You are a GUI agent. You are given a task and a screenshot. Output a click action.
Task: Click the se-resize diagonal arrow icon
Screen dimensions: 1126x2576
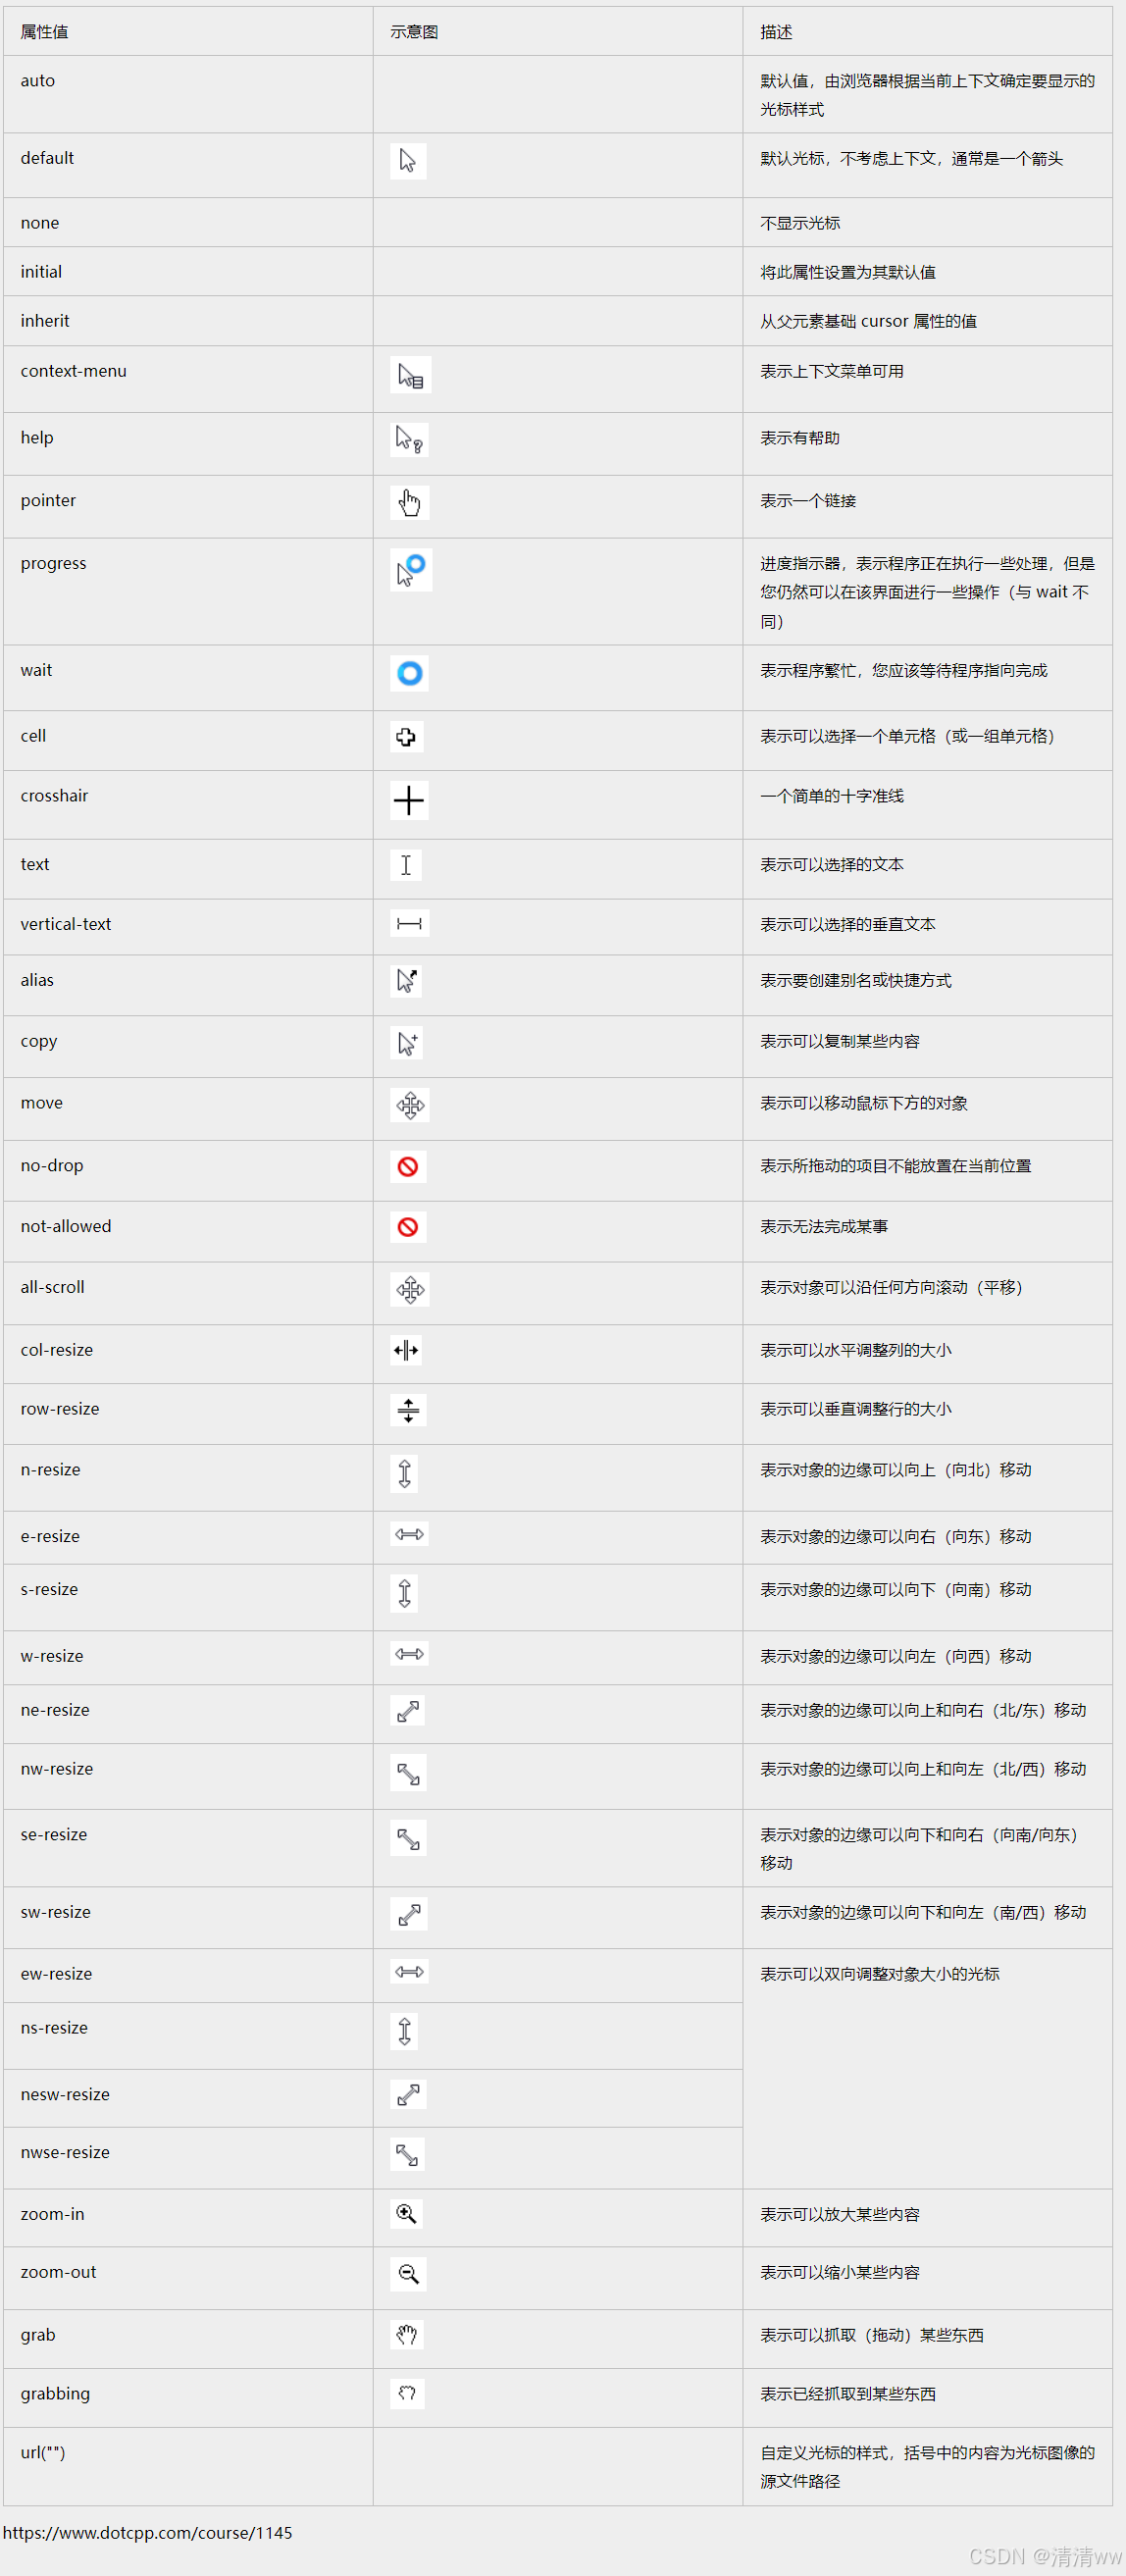(x=408, y=1838)
